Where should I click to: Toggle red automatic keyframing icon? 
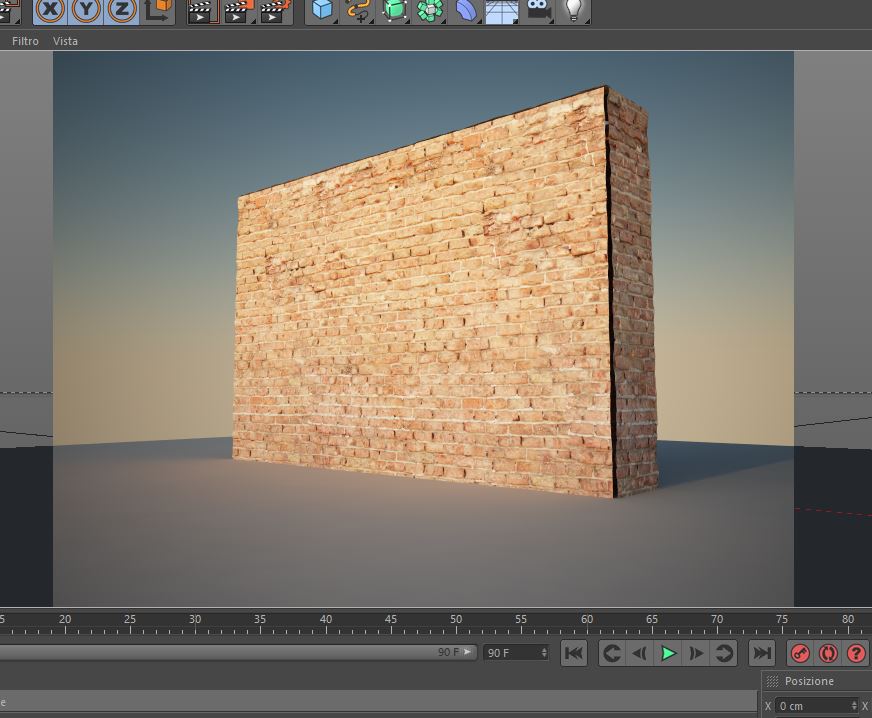tap(828, 653)
